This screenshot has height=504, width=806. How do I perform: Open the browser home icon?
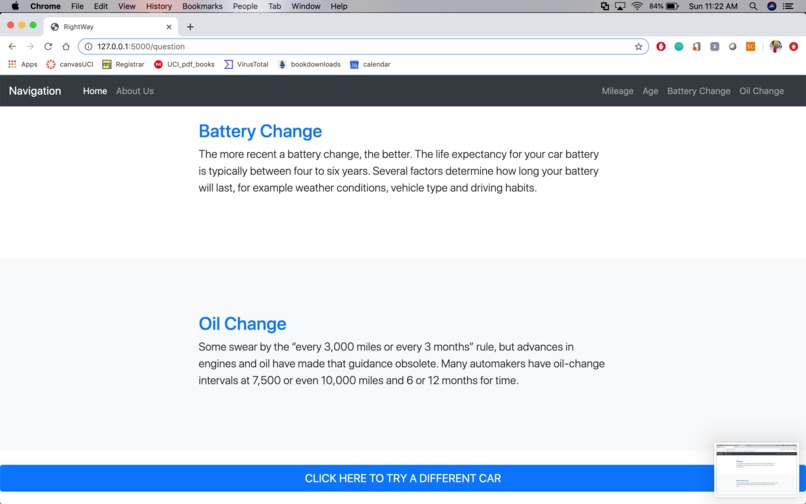point(66,46)
